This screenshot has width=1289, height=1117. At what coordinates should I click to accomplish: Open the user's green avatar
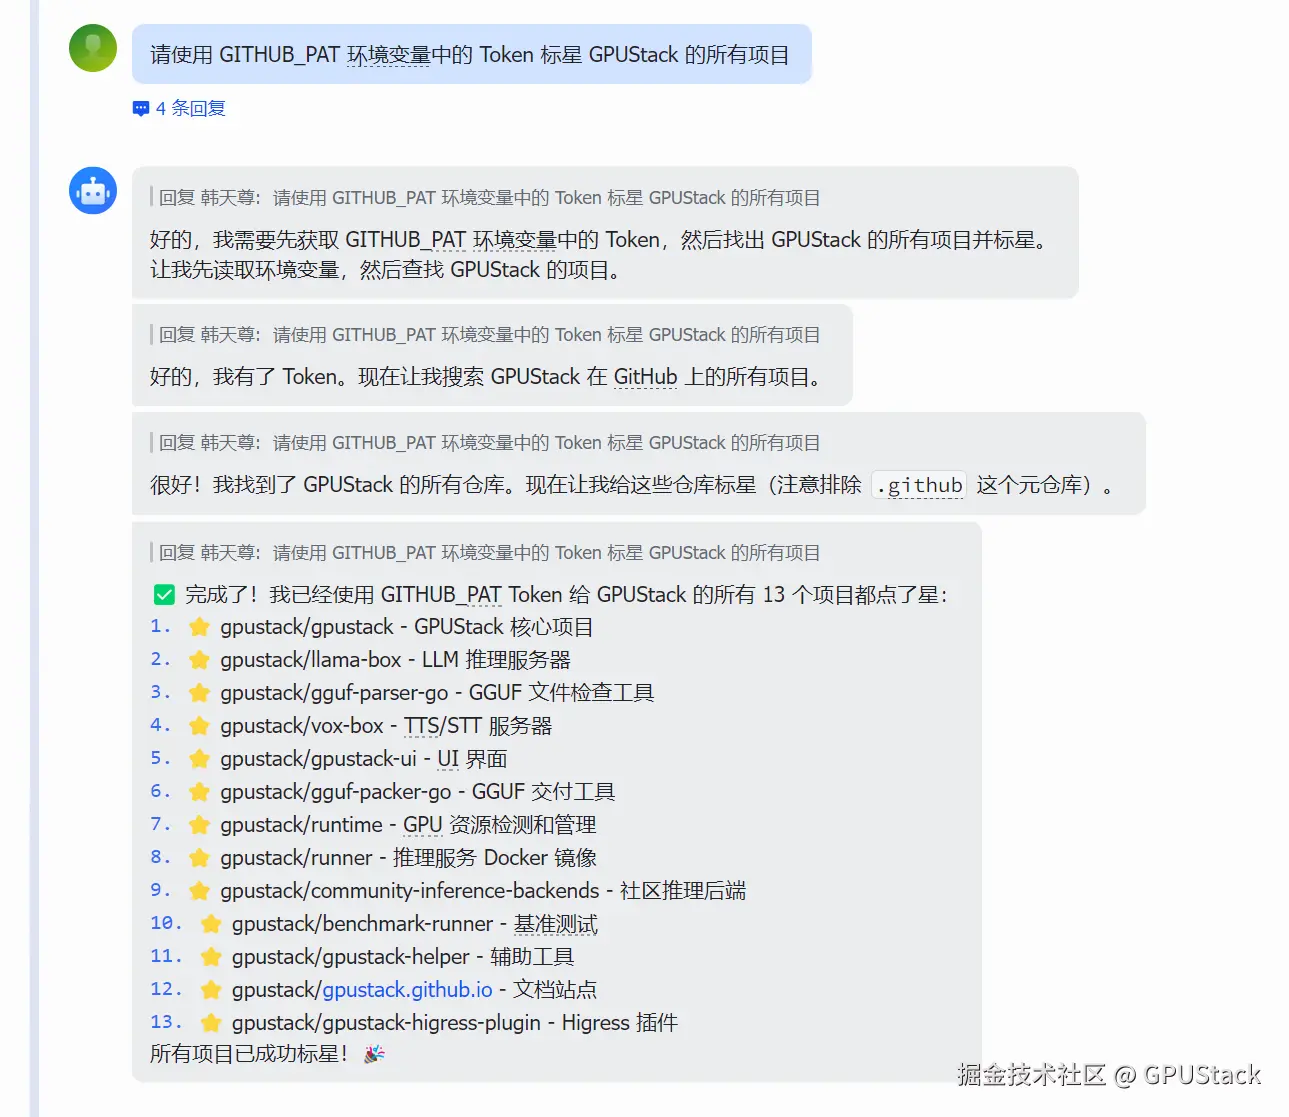(x=93, y=48)
